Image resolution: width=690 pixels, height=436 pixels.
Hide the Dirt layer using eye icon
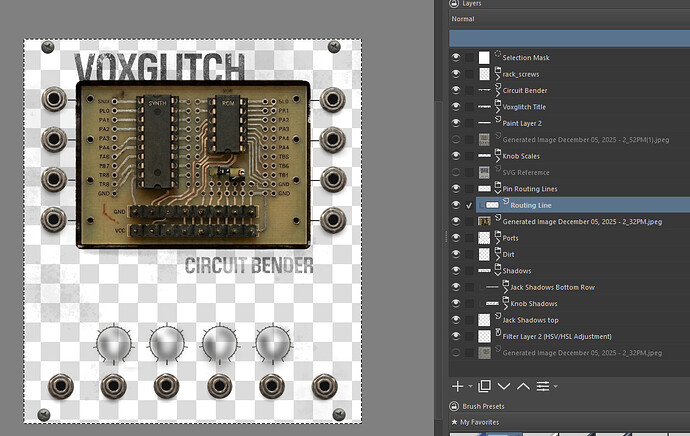[456, 254]
